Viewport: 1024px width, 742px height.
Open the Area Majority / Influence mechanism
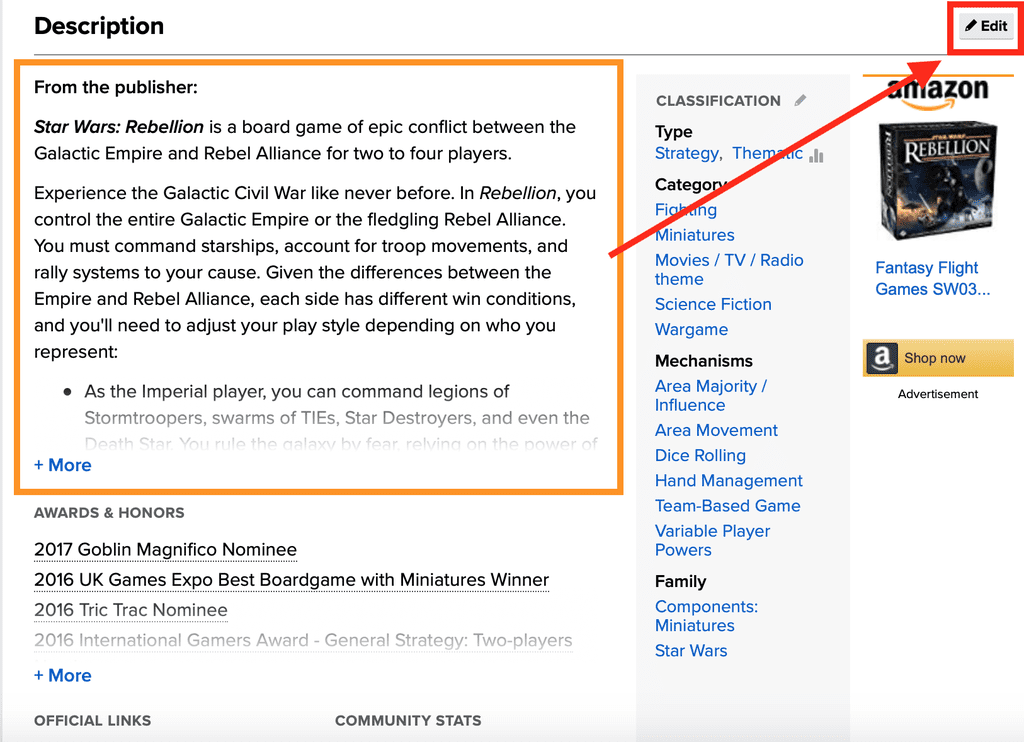(x=711, y=396)
